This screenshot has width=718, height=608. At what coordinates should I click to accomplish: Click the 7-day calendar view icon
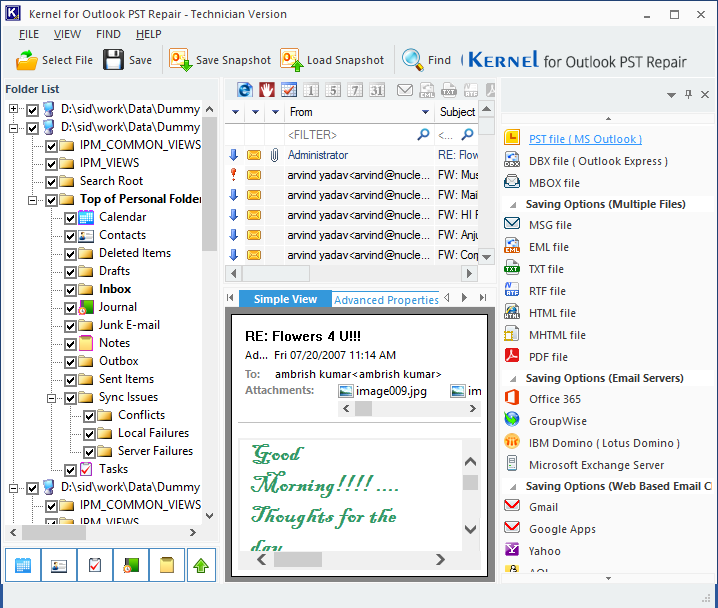tap(355, 90)
